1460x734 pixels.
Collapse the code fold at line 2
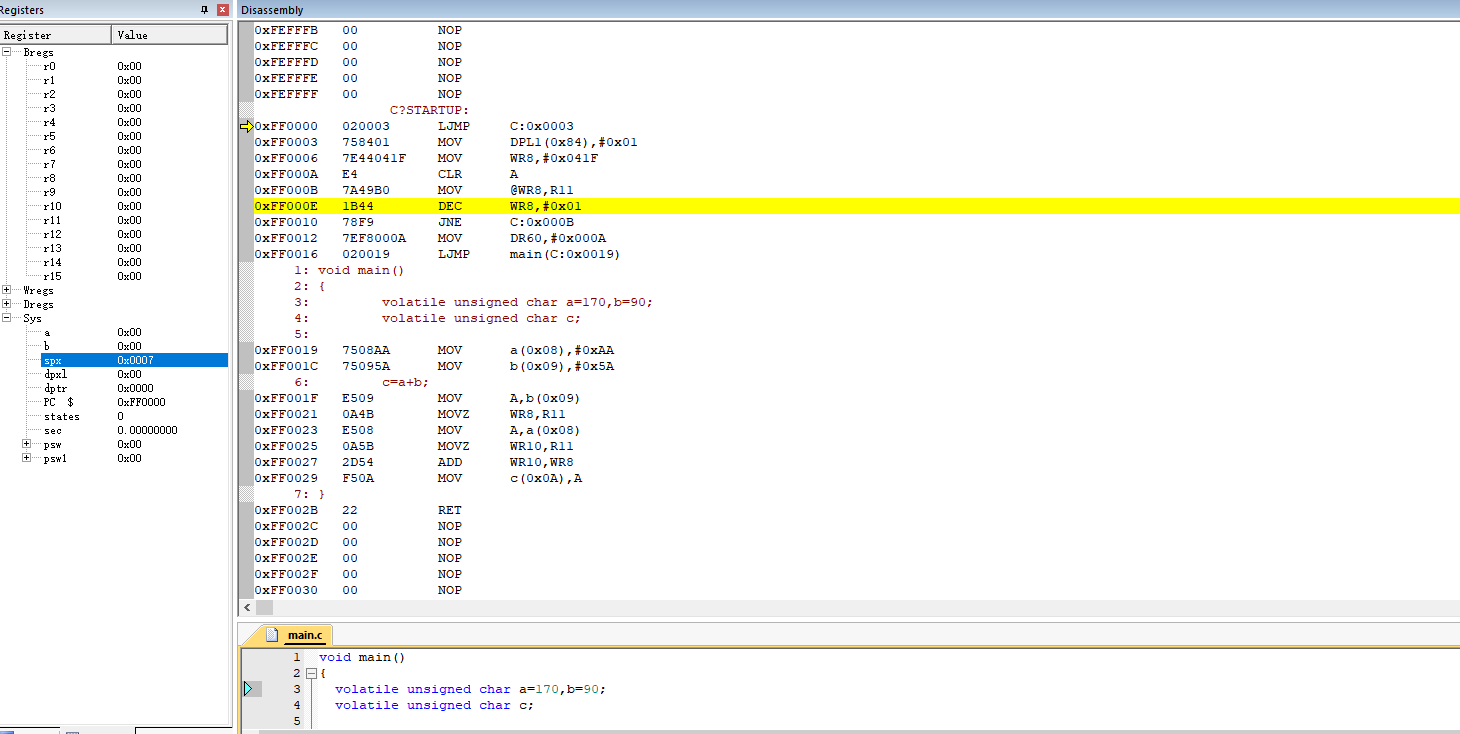pyautogui.click(x=310, y=673)
